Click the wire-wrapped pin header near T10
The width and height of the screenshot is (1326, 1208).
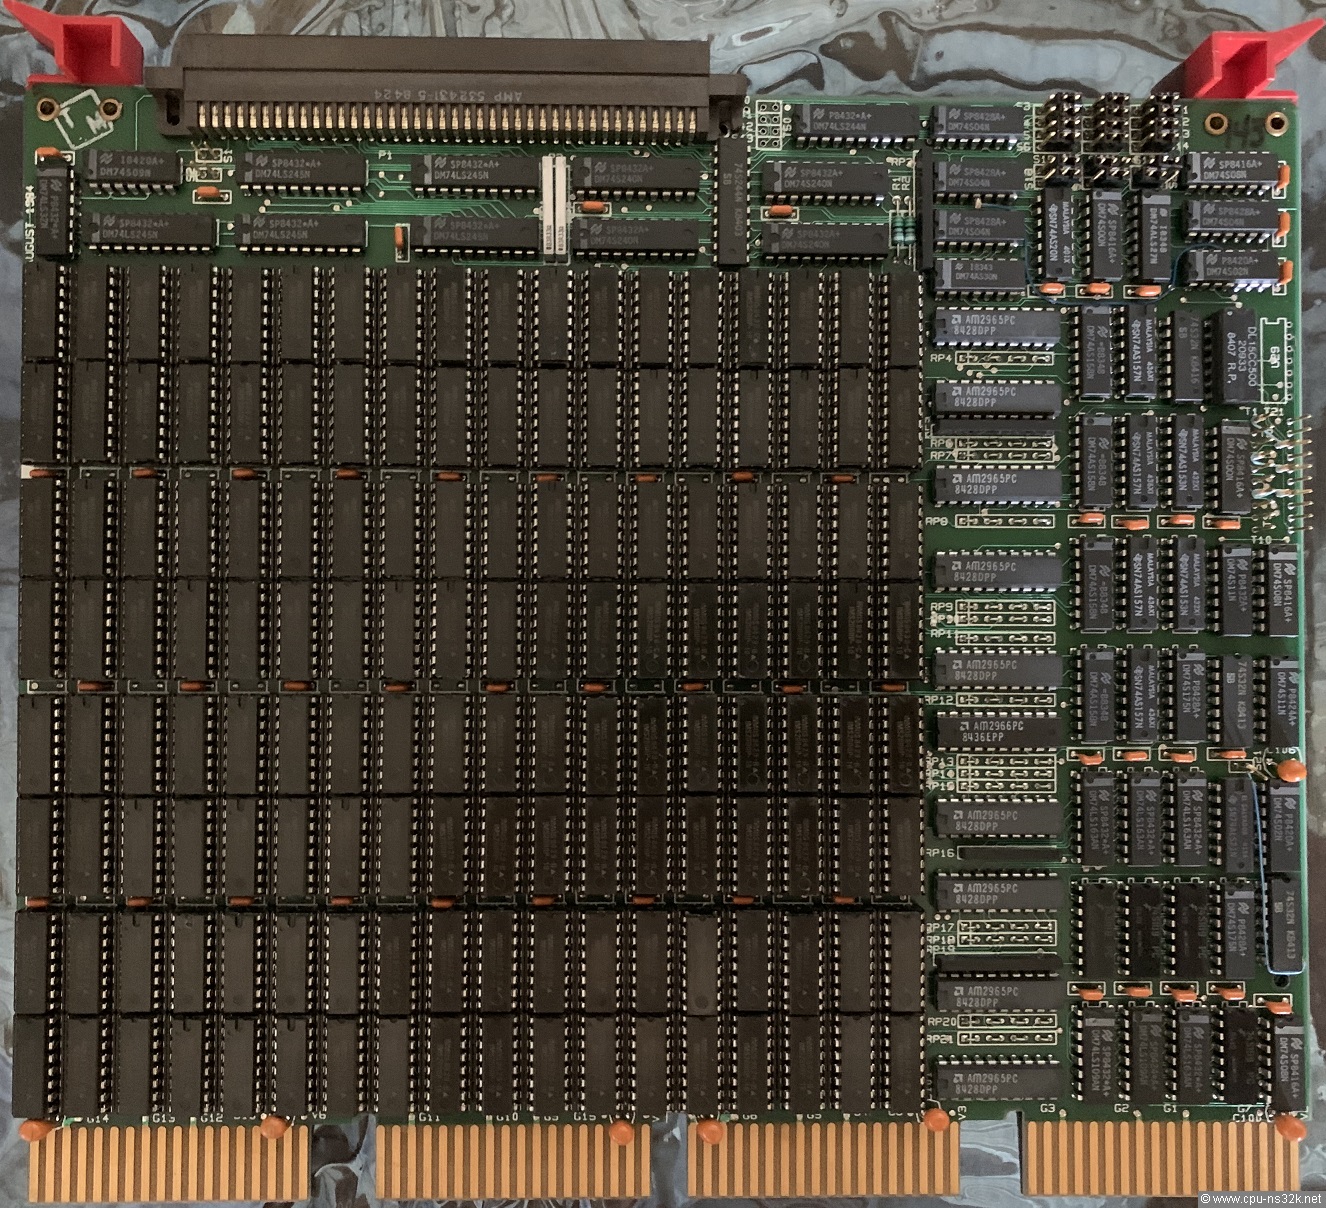tap(1283, 472)
